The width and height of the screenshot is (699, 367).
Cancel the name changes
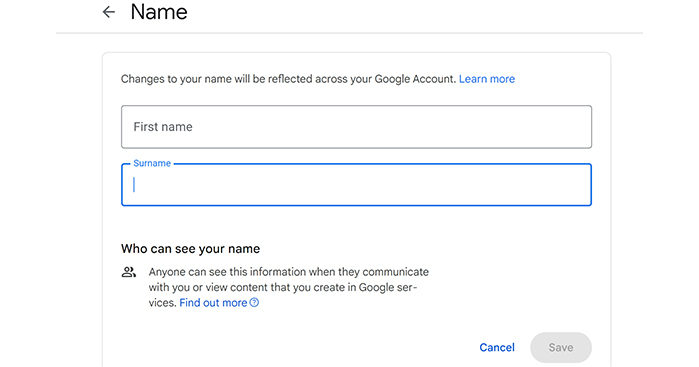[x=497, y=347]
